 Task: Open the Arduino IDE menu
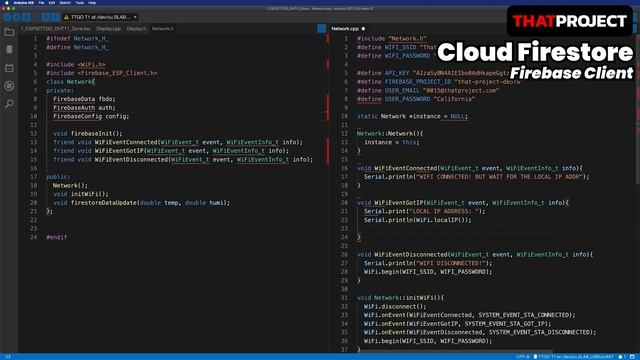(x=24, y=2)
